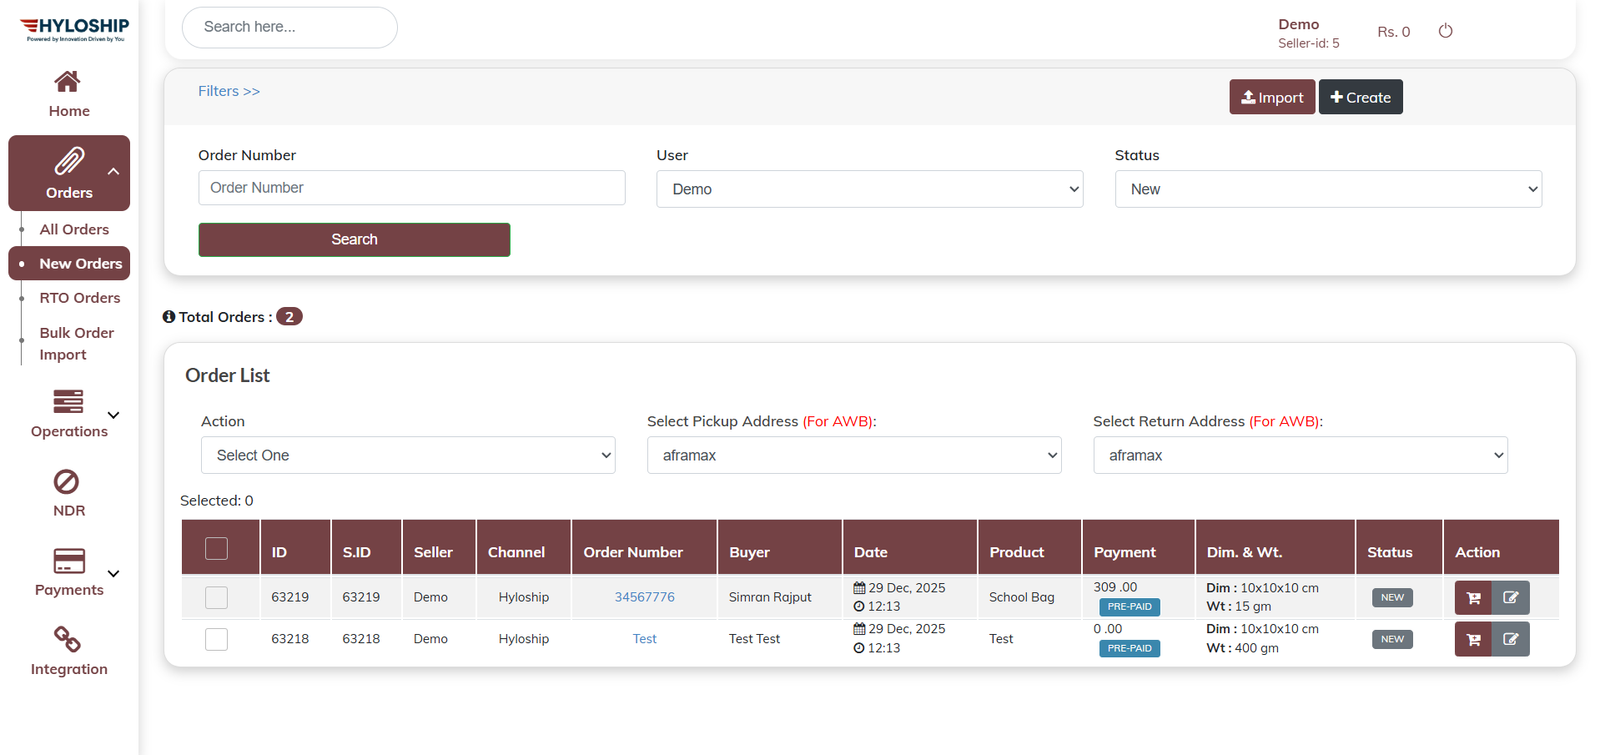This screenshot has width=1600, height=755.
Task: Open order number 34567776 link
Action: pyautogui.click(x=644, y=597)
